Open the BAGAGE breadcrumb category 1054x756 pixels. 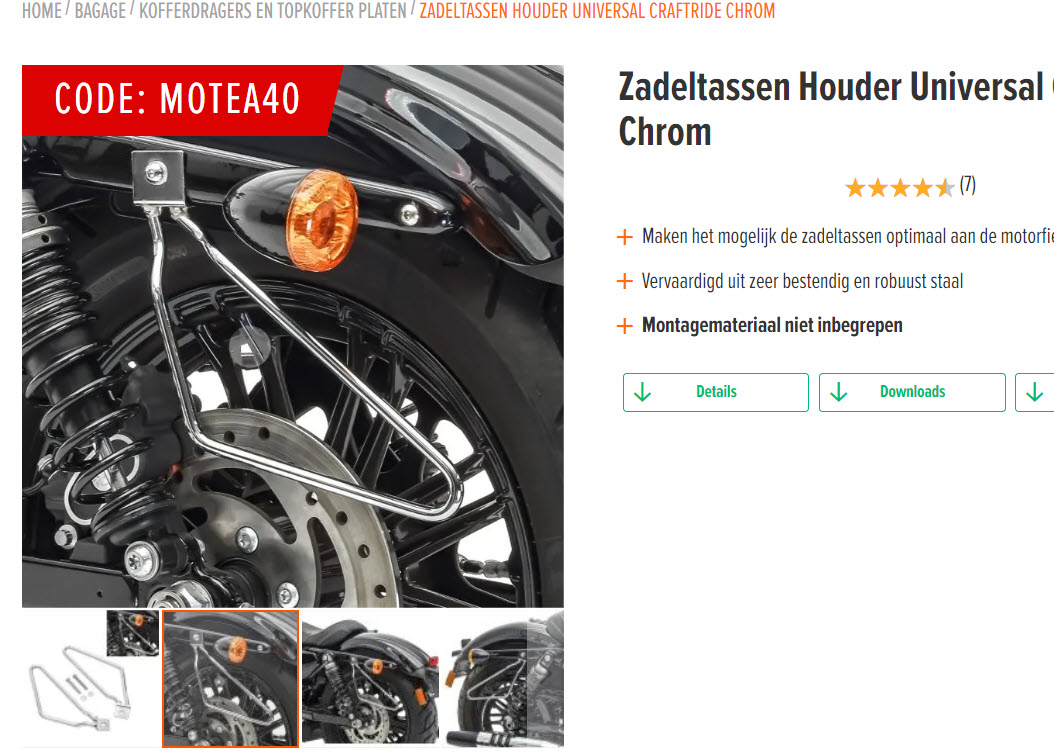(x=100, y=11)
